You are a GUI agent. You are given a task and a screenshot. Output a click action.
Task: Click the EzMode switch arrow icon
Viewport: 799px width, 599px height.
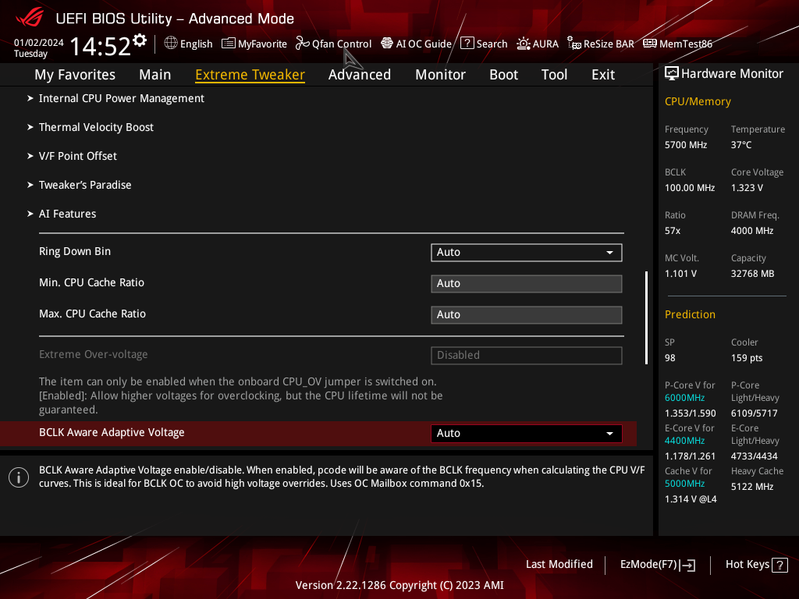click(687, 565)
